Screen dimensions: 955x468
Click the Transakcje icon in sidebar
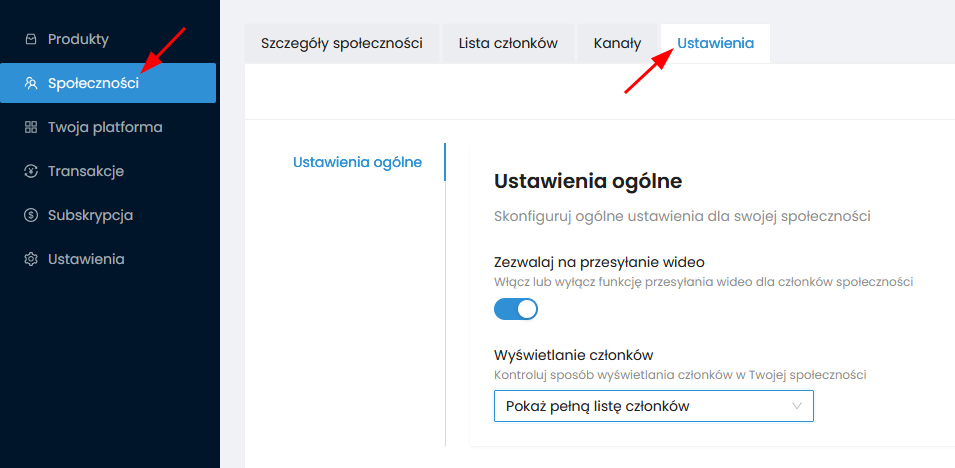click(31, 171)
